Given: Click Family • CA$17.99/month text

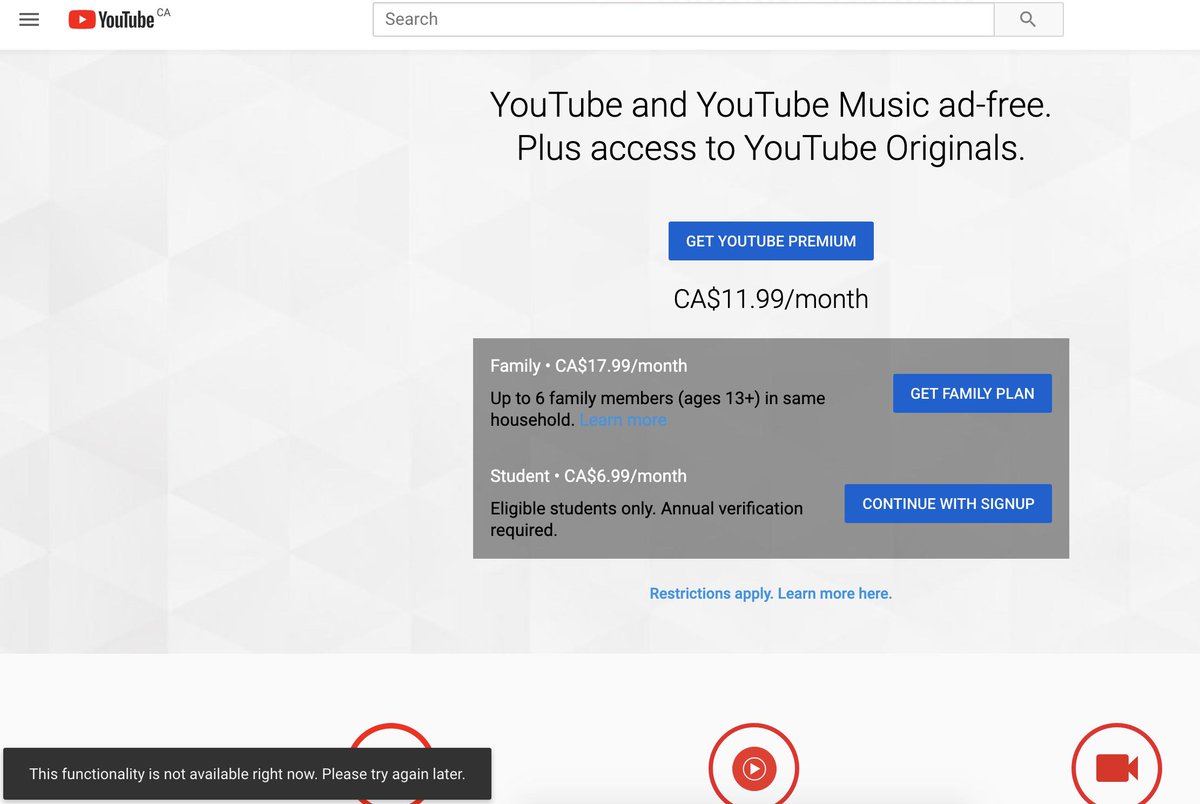Looking at the screenshot, I should [x=589, y=366].
